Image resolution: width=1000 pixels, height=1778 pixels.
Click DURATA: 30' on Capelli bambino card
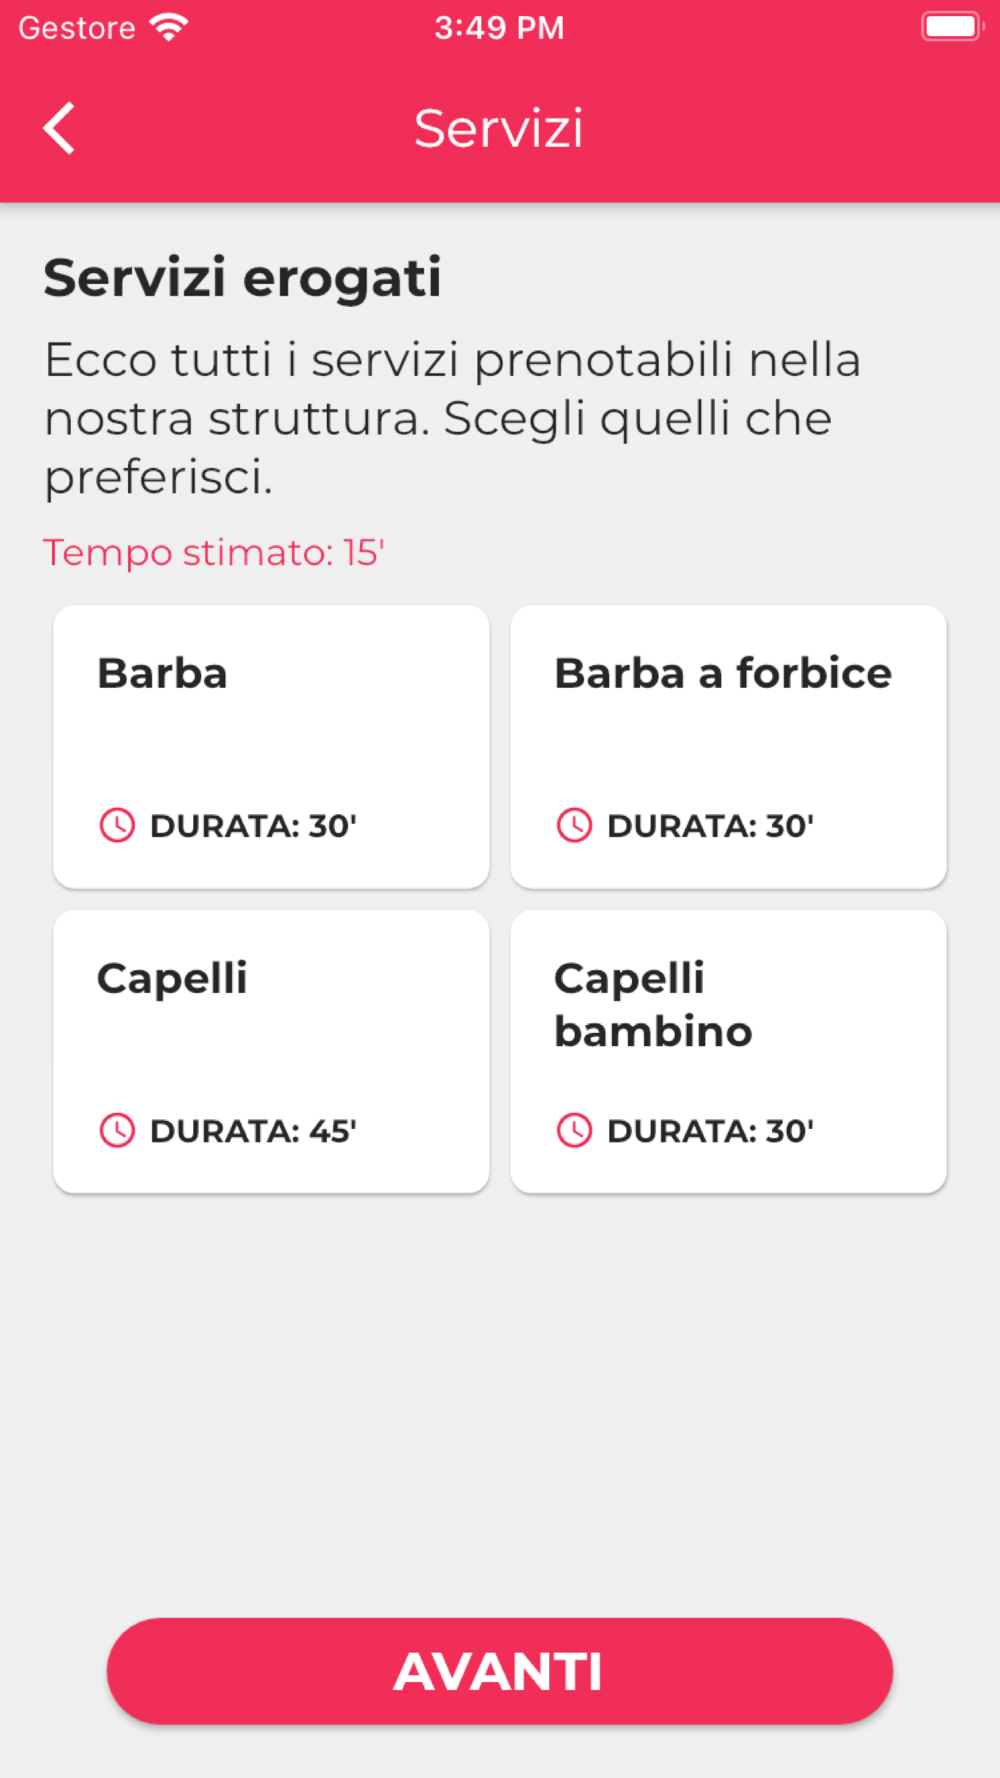(x=710, y=1131)
